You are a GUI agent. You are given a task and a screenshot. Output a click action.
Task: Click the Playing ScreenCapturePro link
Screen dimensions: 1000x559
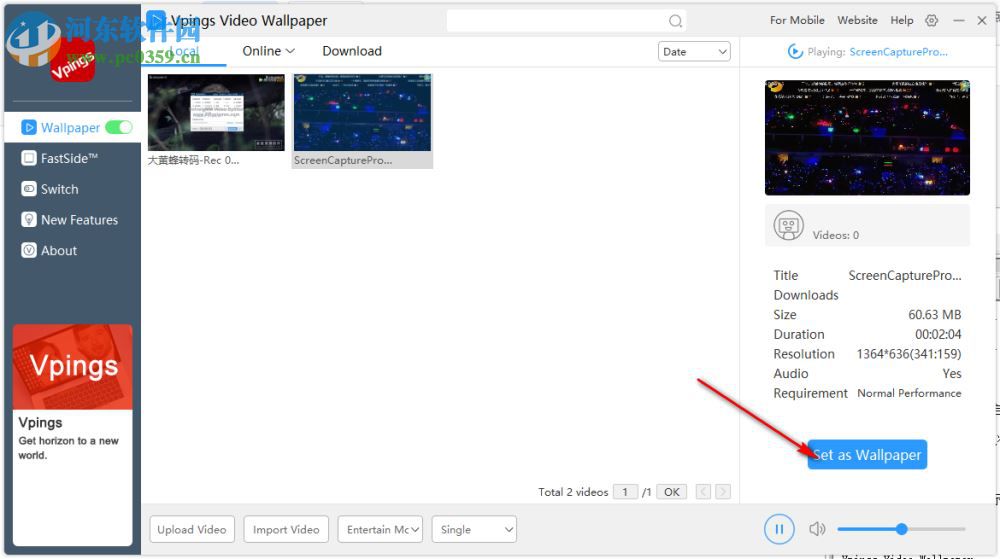click(x=898, y=52)
